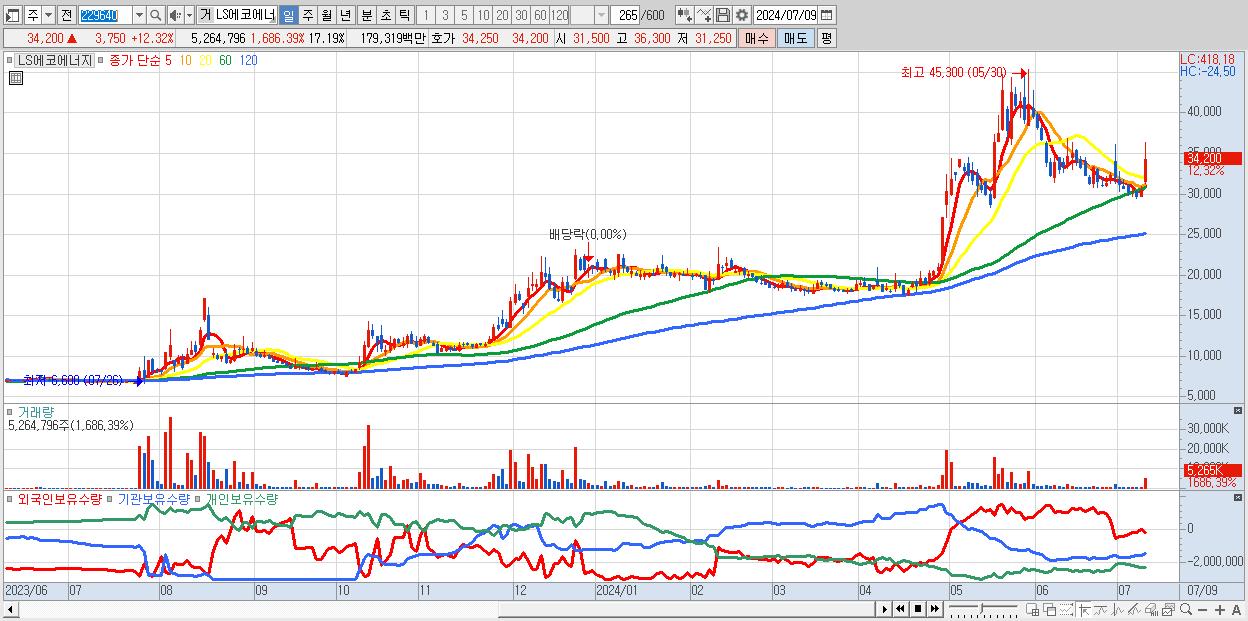Click the 매수 buy button

758,38
